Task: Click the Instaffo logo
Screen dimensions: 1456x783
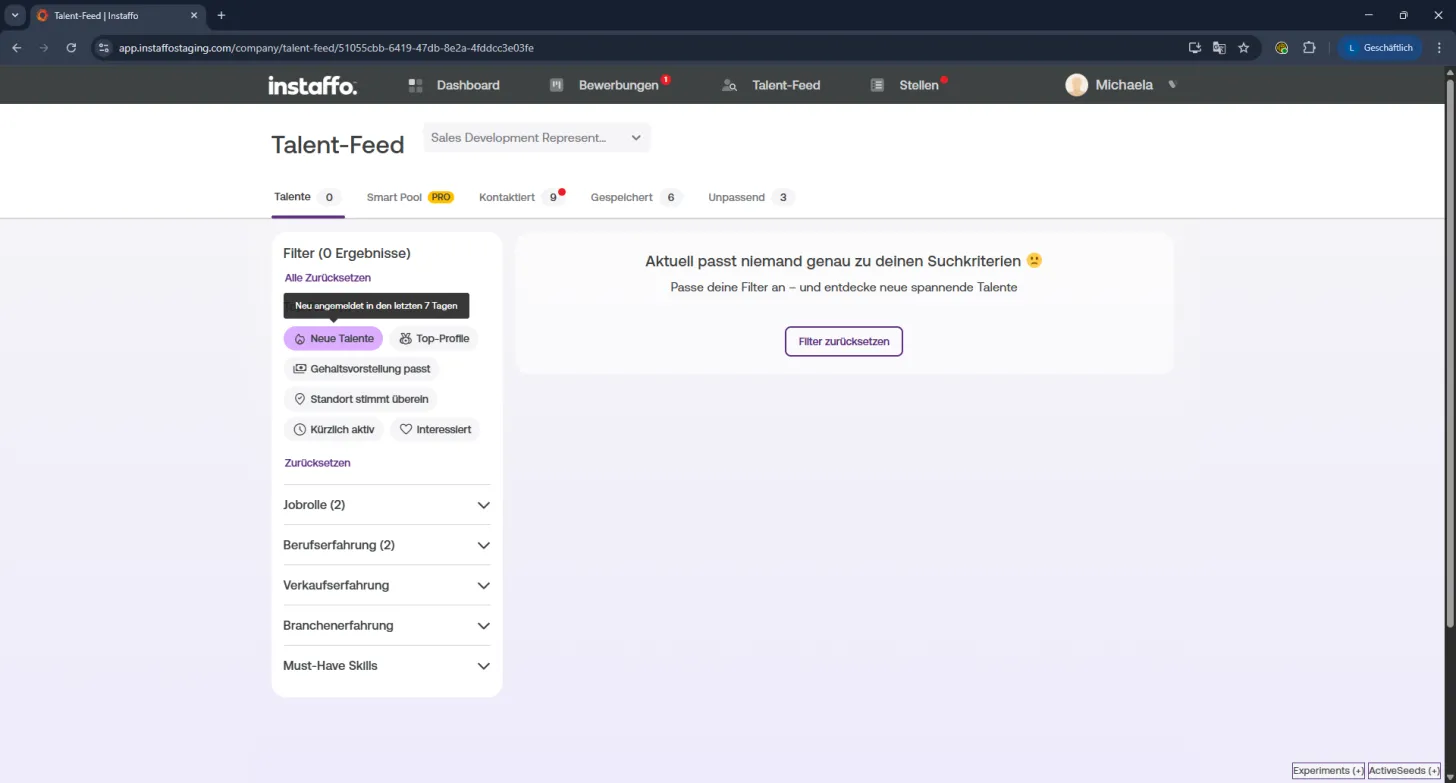Action: tap(312, 86)
